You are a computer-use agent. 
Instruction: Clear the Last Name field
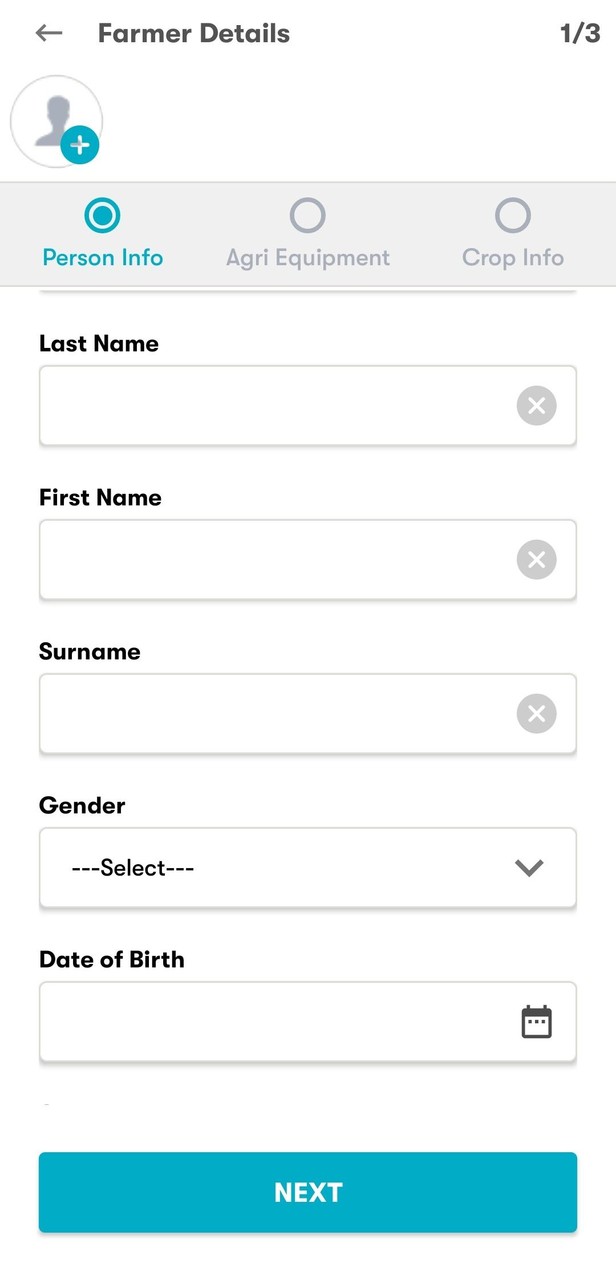point(536,406)
